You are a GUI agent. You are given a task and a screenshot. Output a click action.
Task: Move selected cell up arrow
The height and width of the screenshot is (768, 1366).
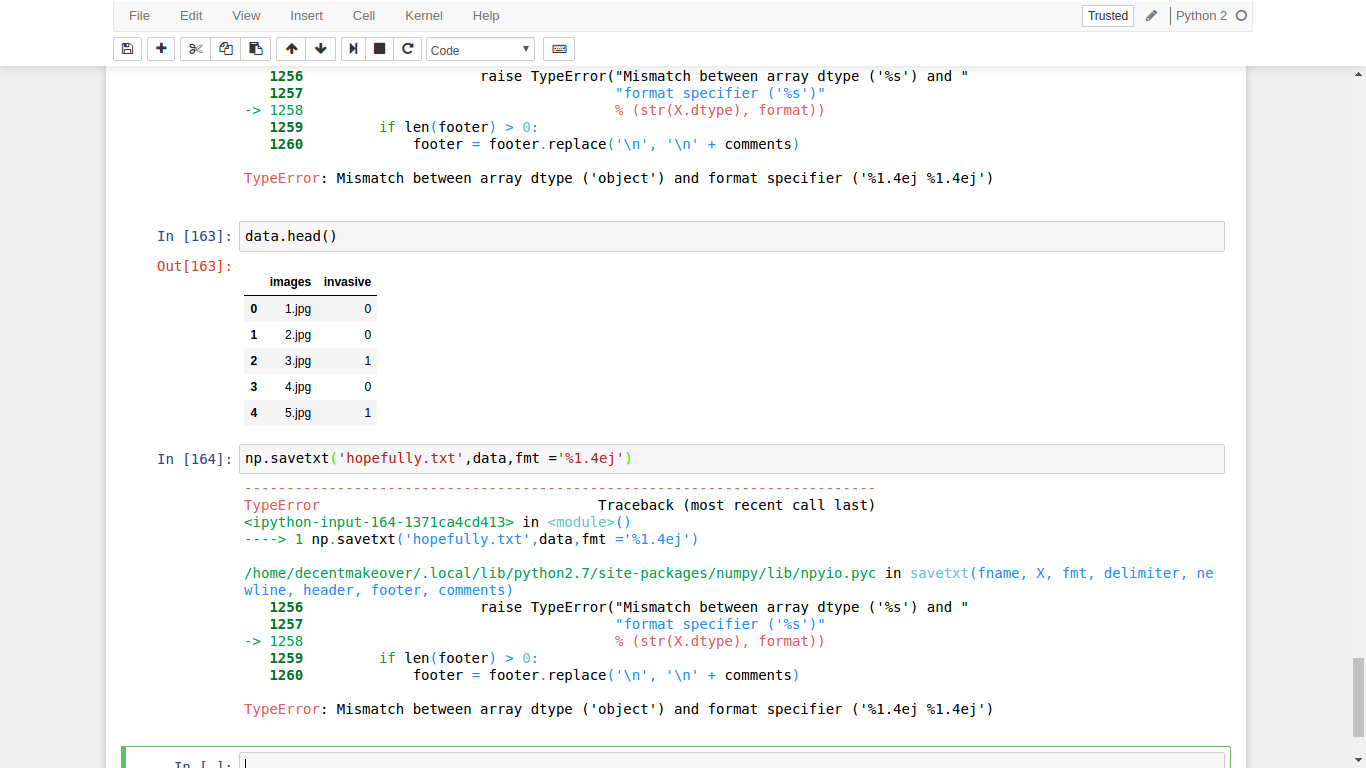tap(291, 49)
